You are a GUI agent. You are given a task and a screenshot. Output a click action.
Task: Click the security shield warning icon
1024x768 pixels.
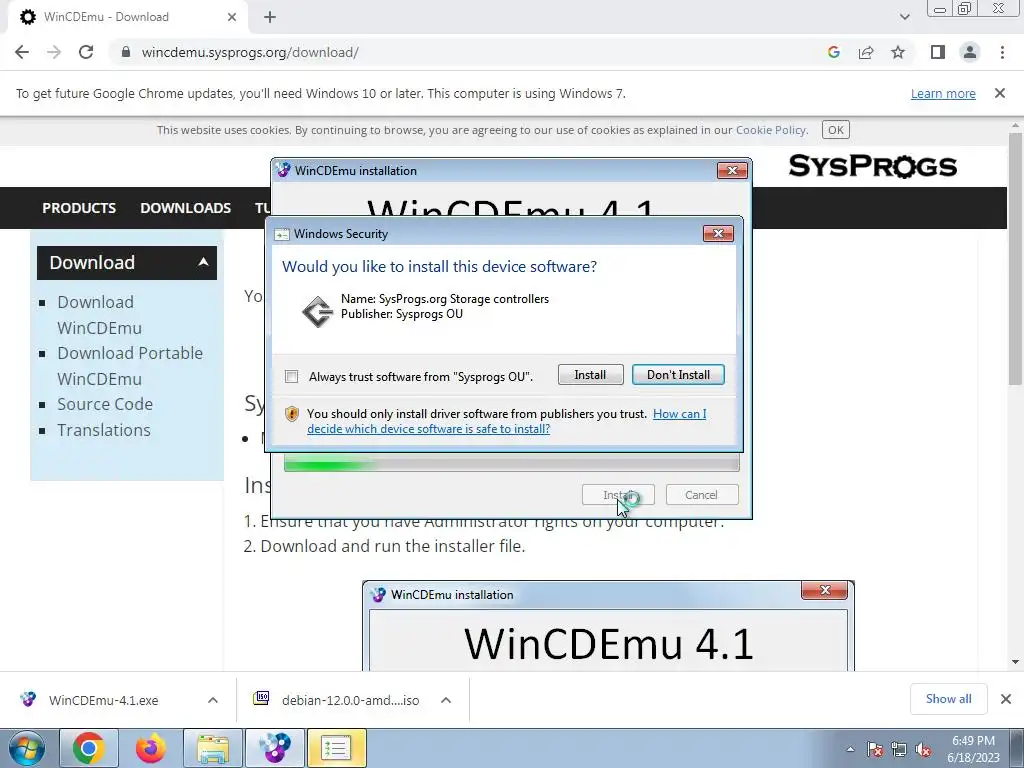click(x=292, y=414)
